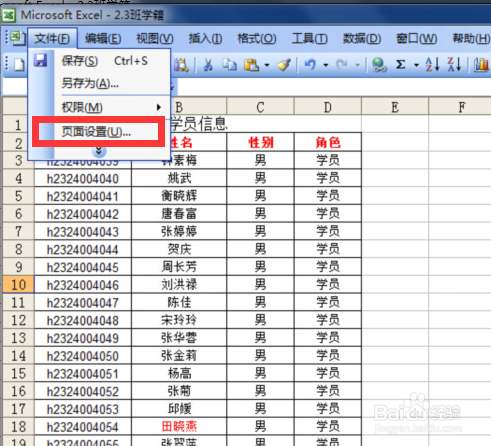491x446 pixels.
Task: Choose 保存(S) Save from File menu
Action: [99, 61]
